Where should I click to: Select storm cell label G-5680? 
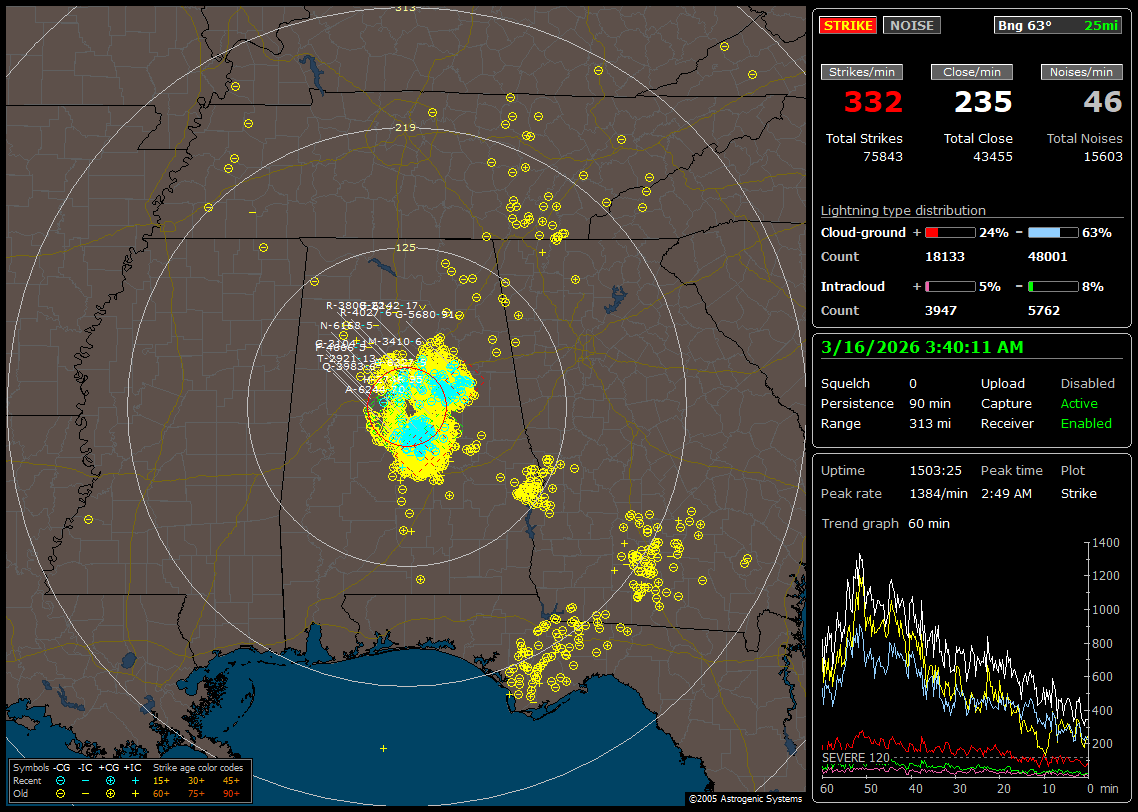click(x=417, y=314)
